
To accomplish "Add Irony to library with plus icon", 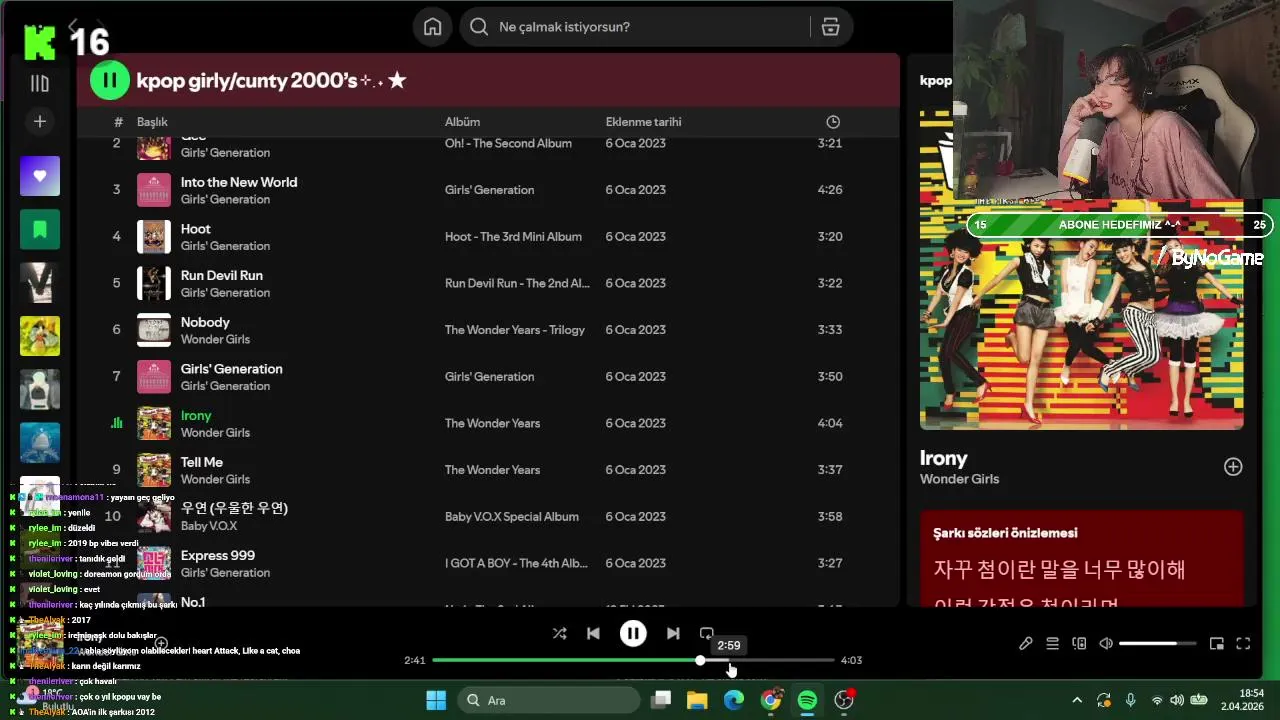I will click(x=1233, y=467).
